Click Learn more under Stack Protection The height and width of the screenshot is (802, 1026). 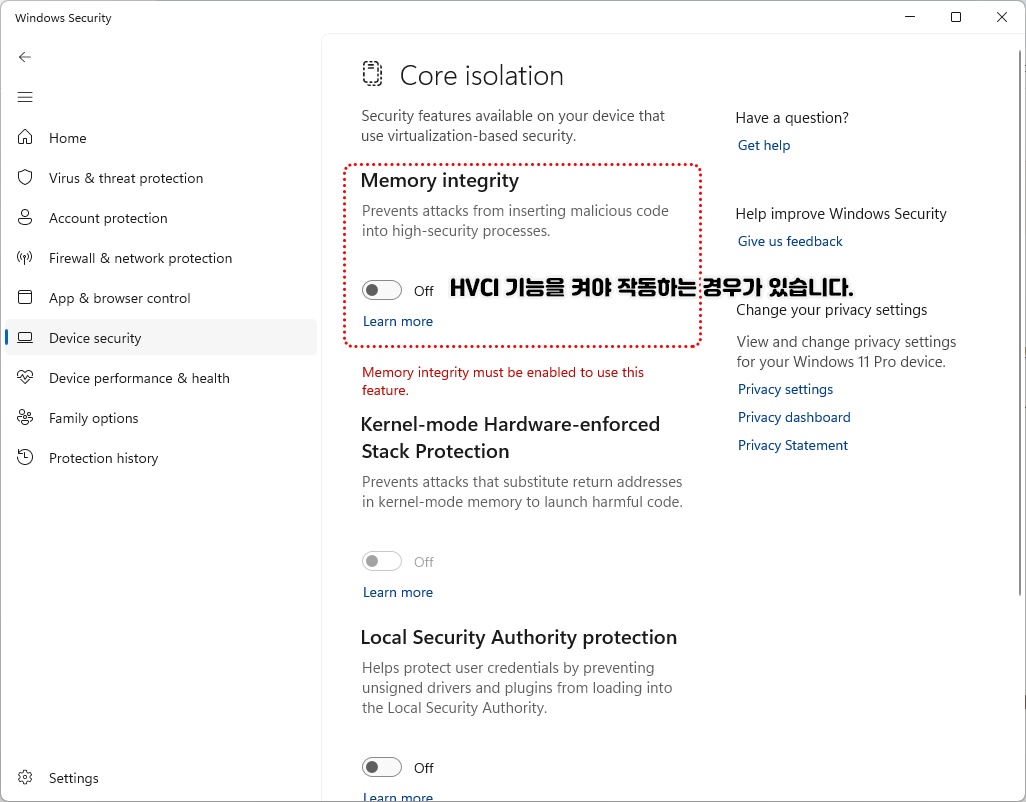pyautogui.click(x=398, y=592)
